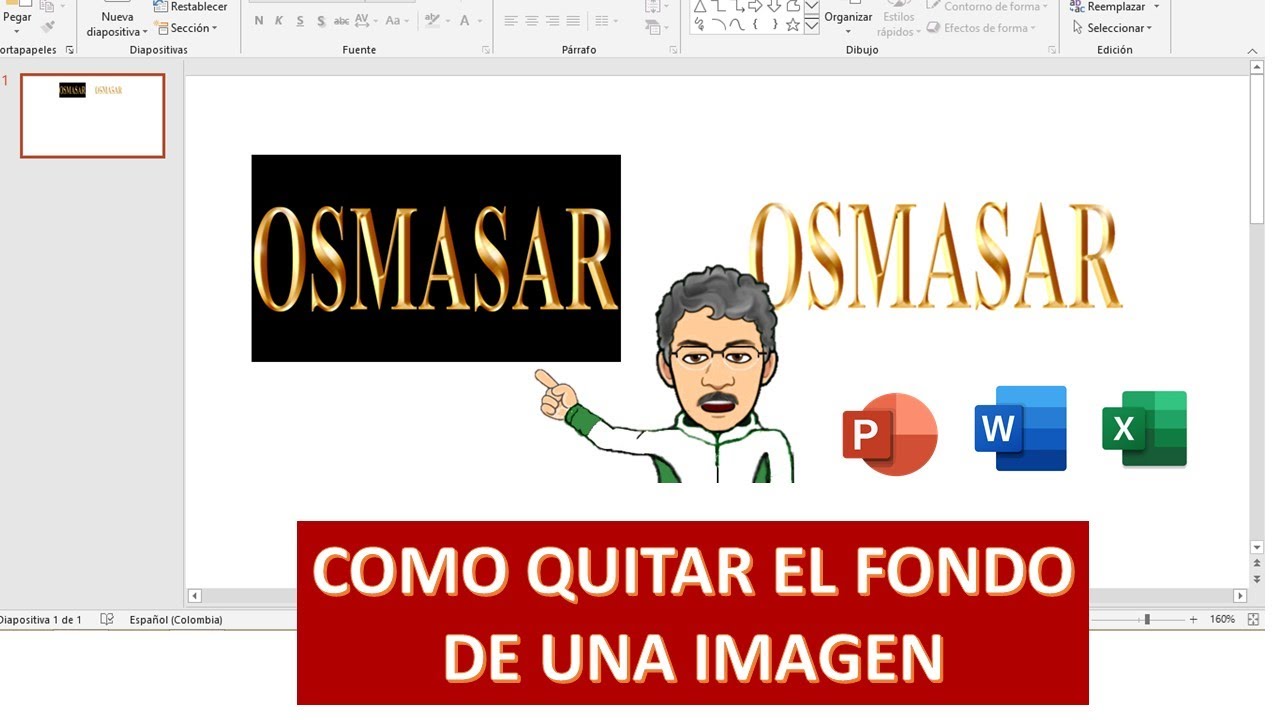Select the five-point star shape
1280x720 pixels.
793,25
